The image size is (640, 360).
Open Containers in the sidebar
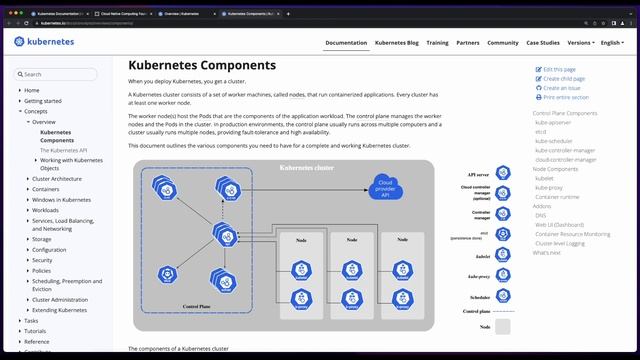46,189
